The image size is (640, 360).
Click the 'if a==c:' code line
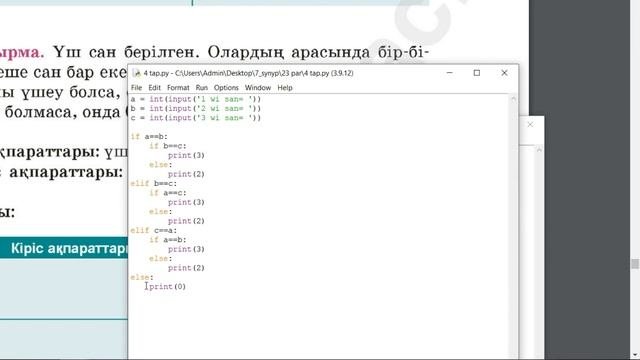pos(168,193)
